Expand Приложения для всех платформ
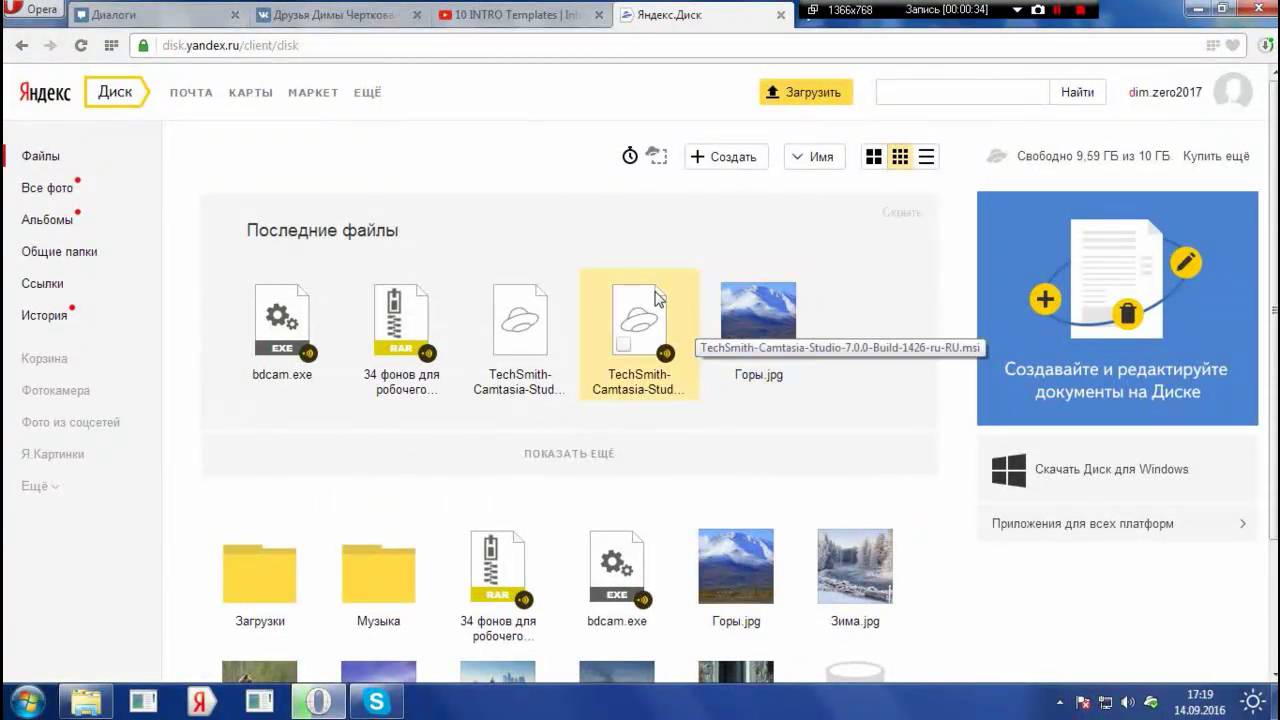1280x720 pixels. click(1117, 523)
